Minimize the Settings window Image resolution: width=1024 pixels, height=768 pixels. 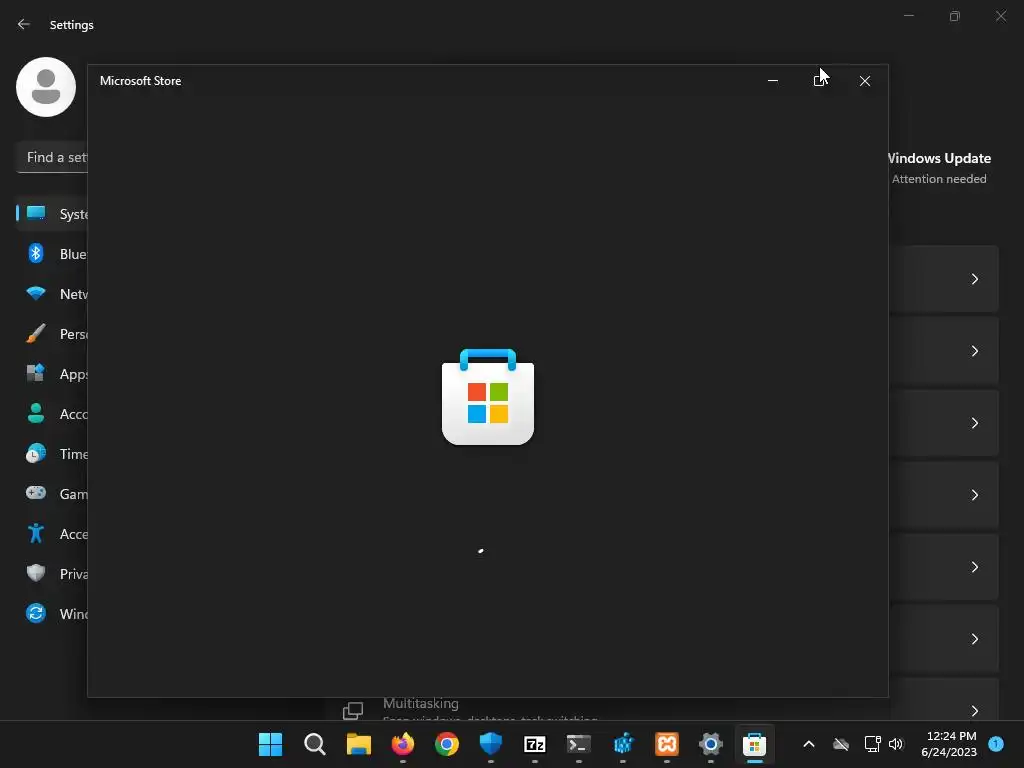tap(908, 16)
